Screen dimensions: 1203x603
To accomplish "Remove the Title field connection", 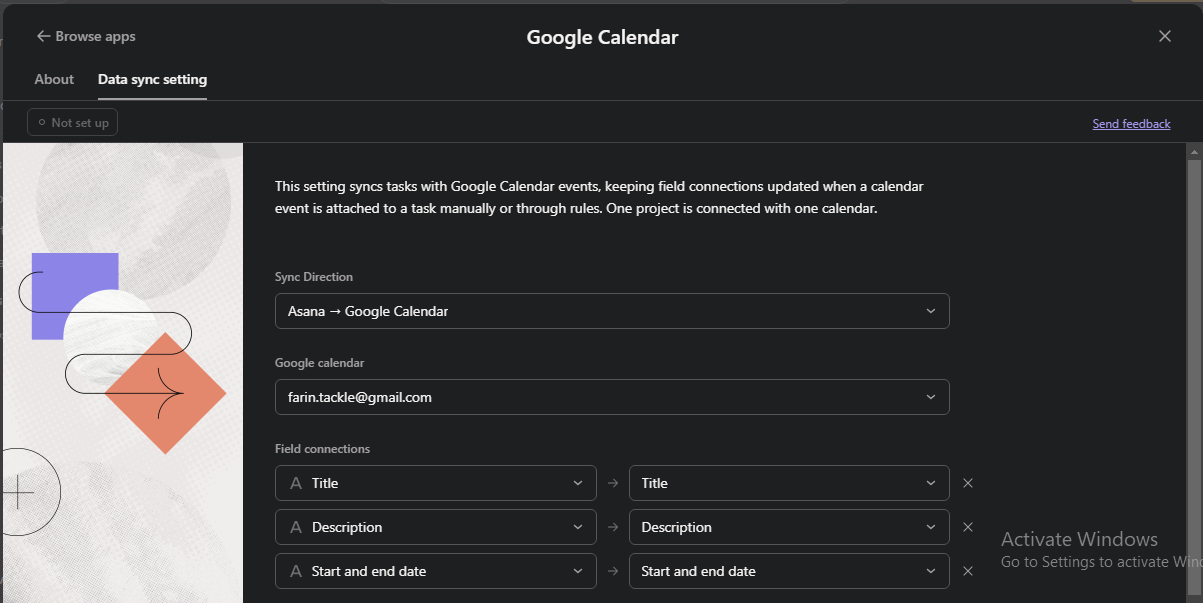I will pos(967,483).
